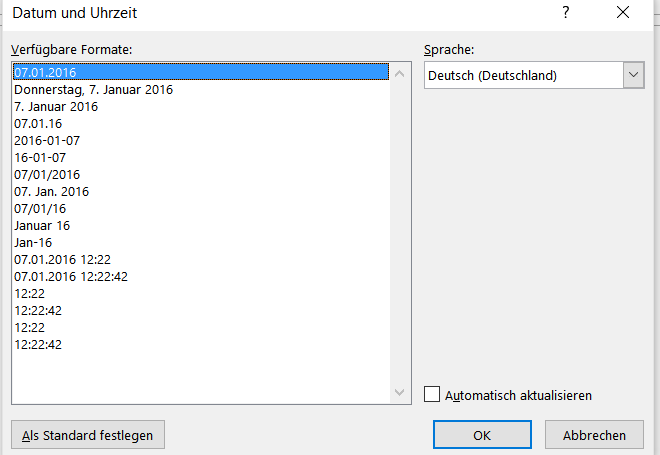This screenshot has height=455, width=660.
Task: Click Als Standard festlegen button
Action: [88, 435]
